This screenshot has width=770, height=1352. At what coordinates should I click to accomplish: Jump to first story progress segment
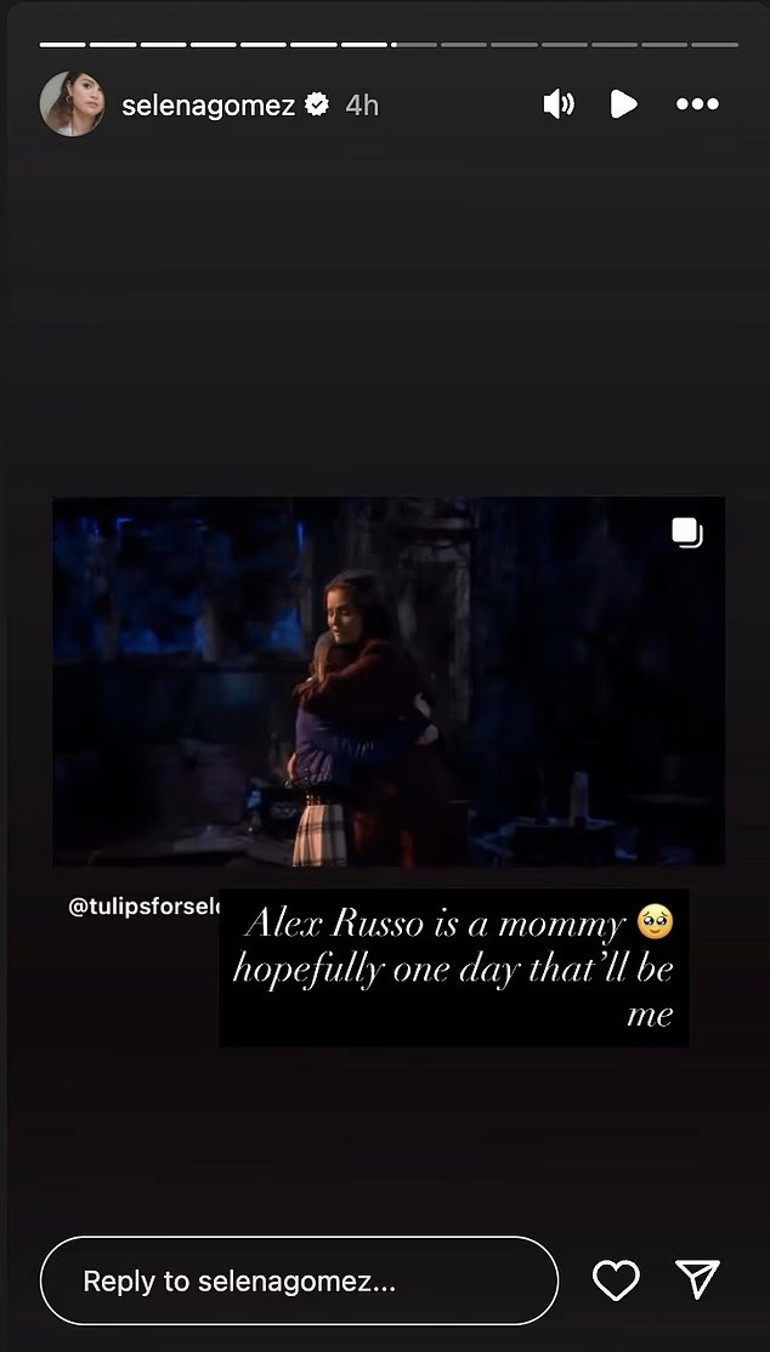click(63, 44)
